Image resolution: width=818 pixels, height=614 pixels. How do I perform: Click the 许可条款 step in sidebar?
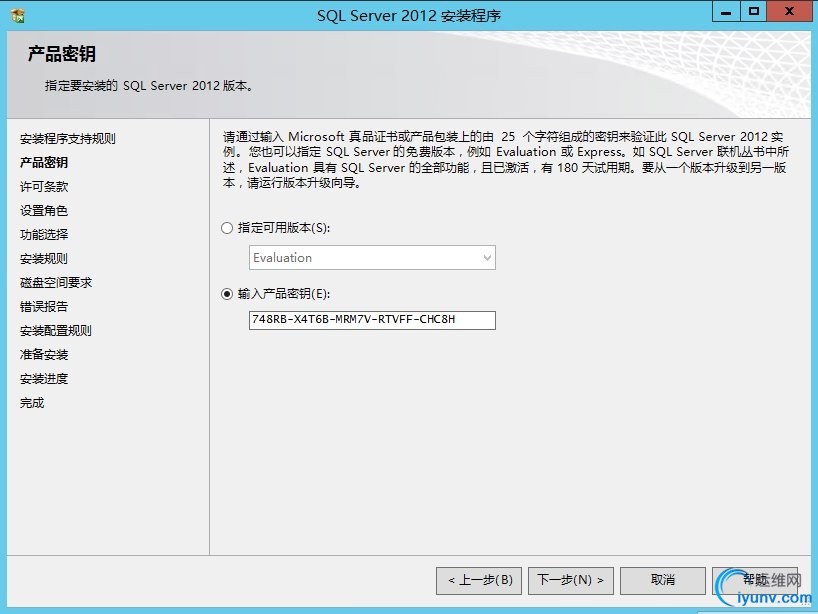(44, 187)
